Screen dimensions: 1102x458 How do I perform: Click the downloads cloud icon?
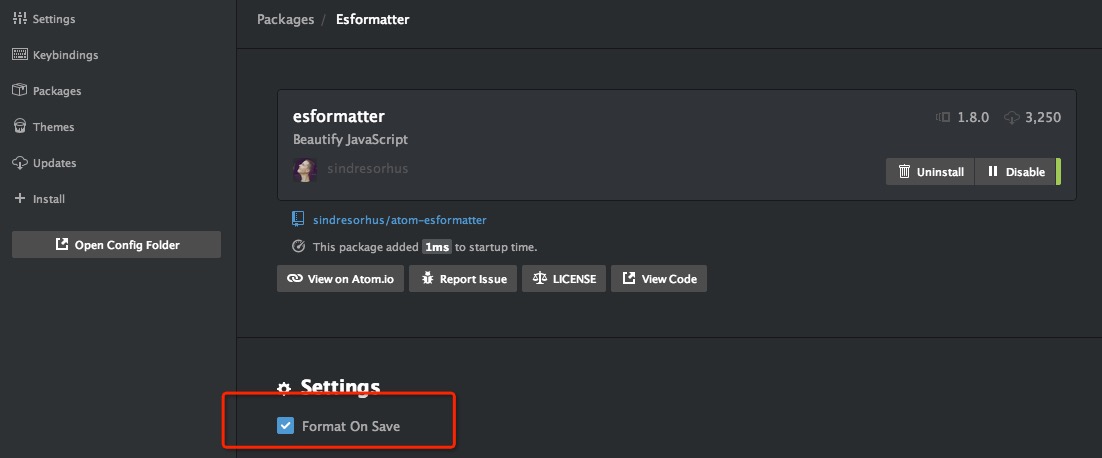click(1011, 118)
